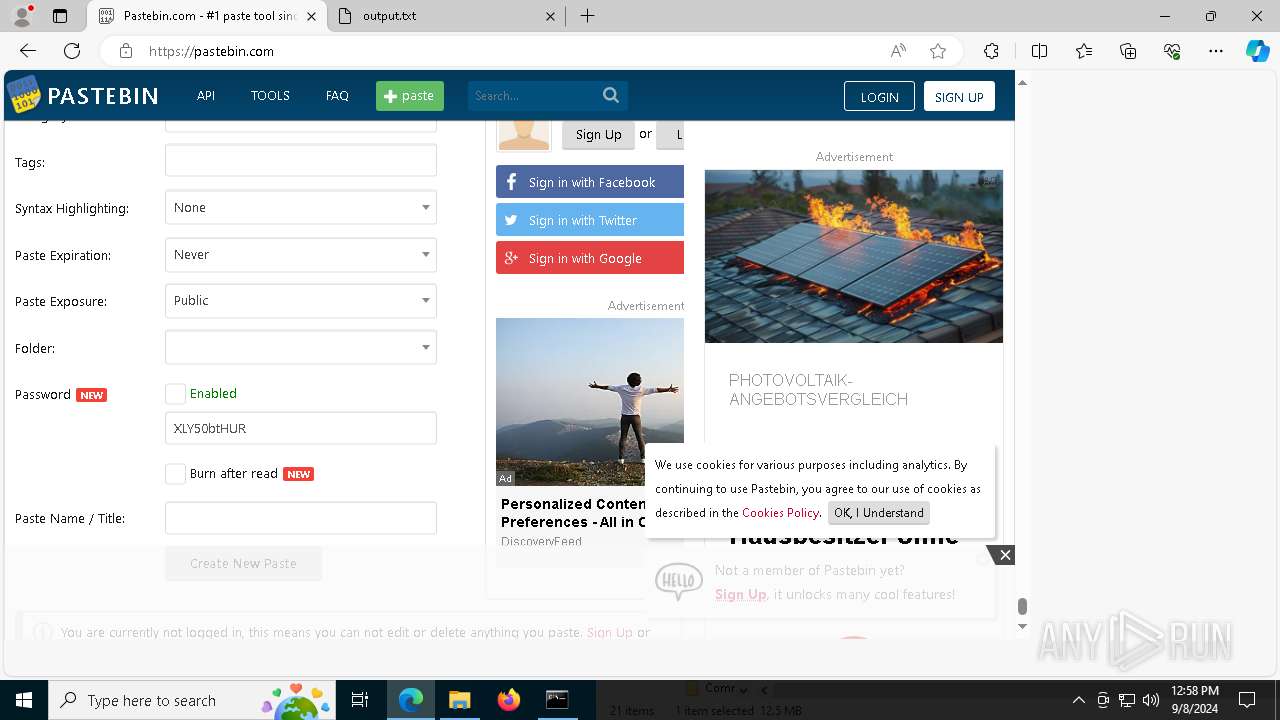
Task: Click the Personalized Content ad image
Action: click(590, 402)
